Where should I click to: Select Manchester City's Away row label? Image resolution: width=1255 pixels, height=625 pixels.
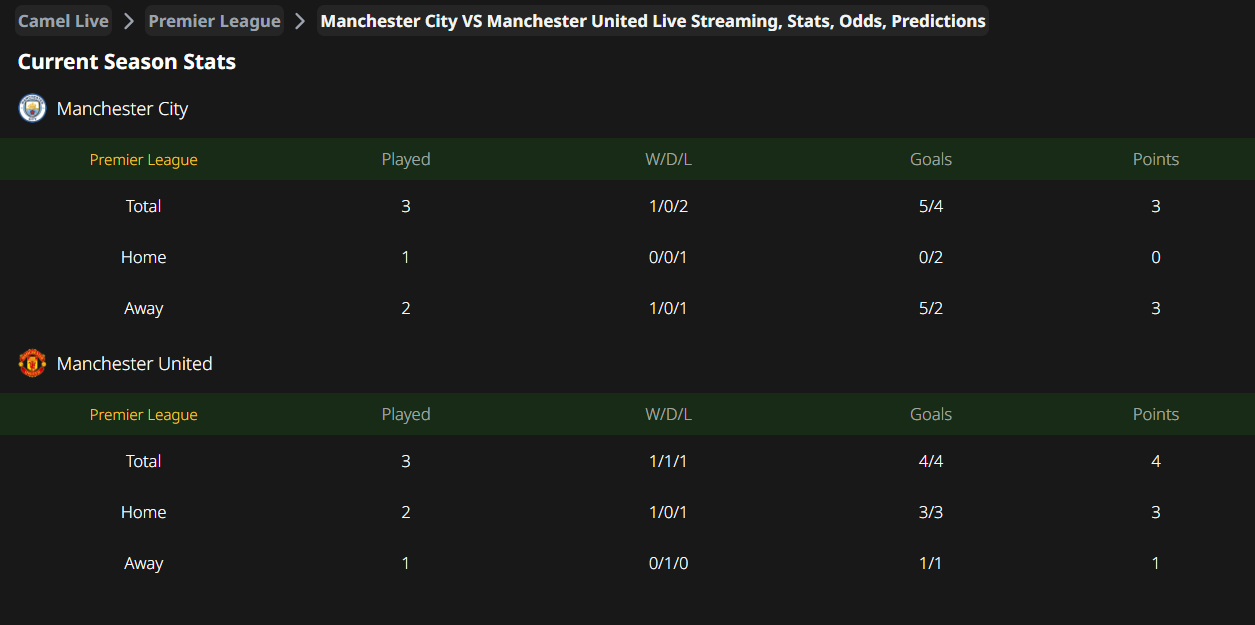point(143,308)
